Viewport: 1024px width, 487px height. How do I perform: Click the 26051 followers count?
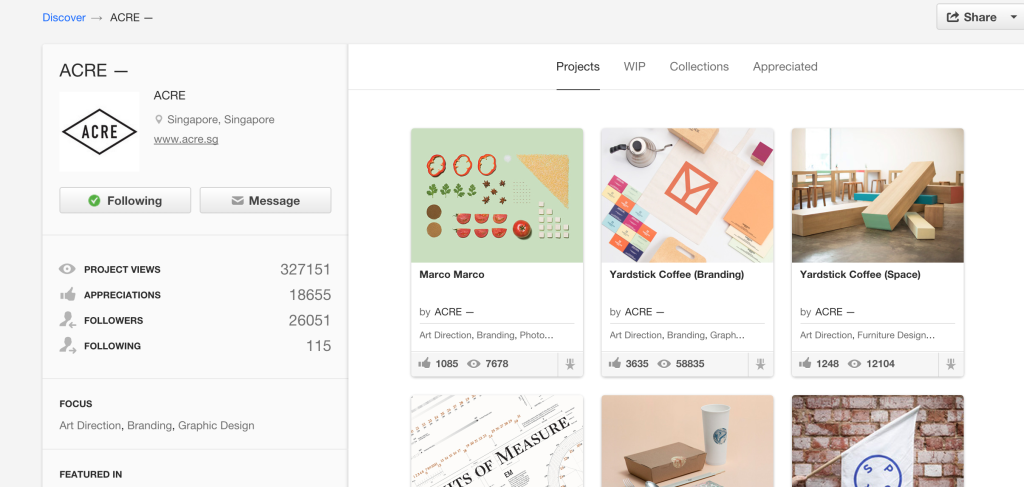coord(310,320)
